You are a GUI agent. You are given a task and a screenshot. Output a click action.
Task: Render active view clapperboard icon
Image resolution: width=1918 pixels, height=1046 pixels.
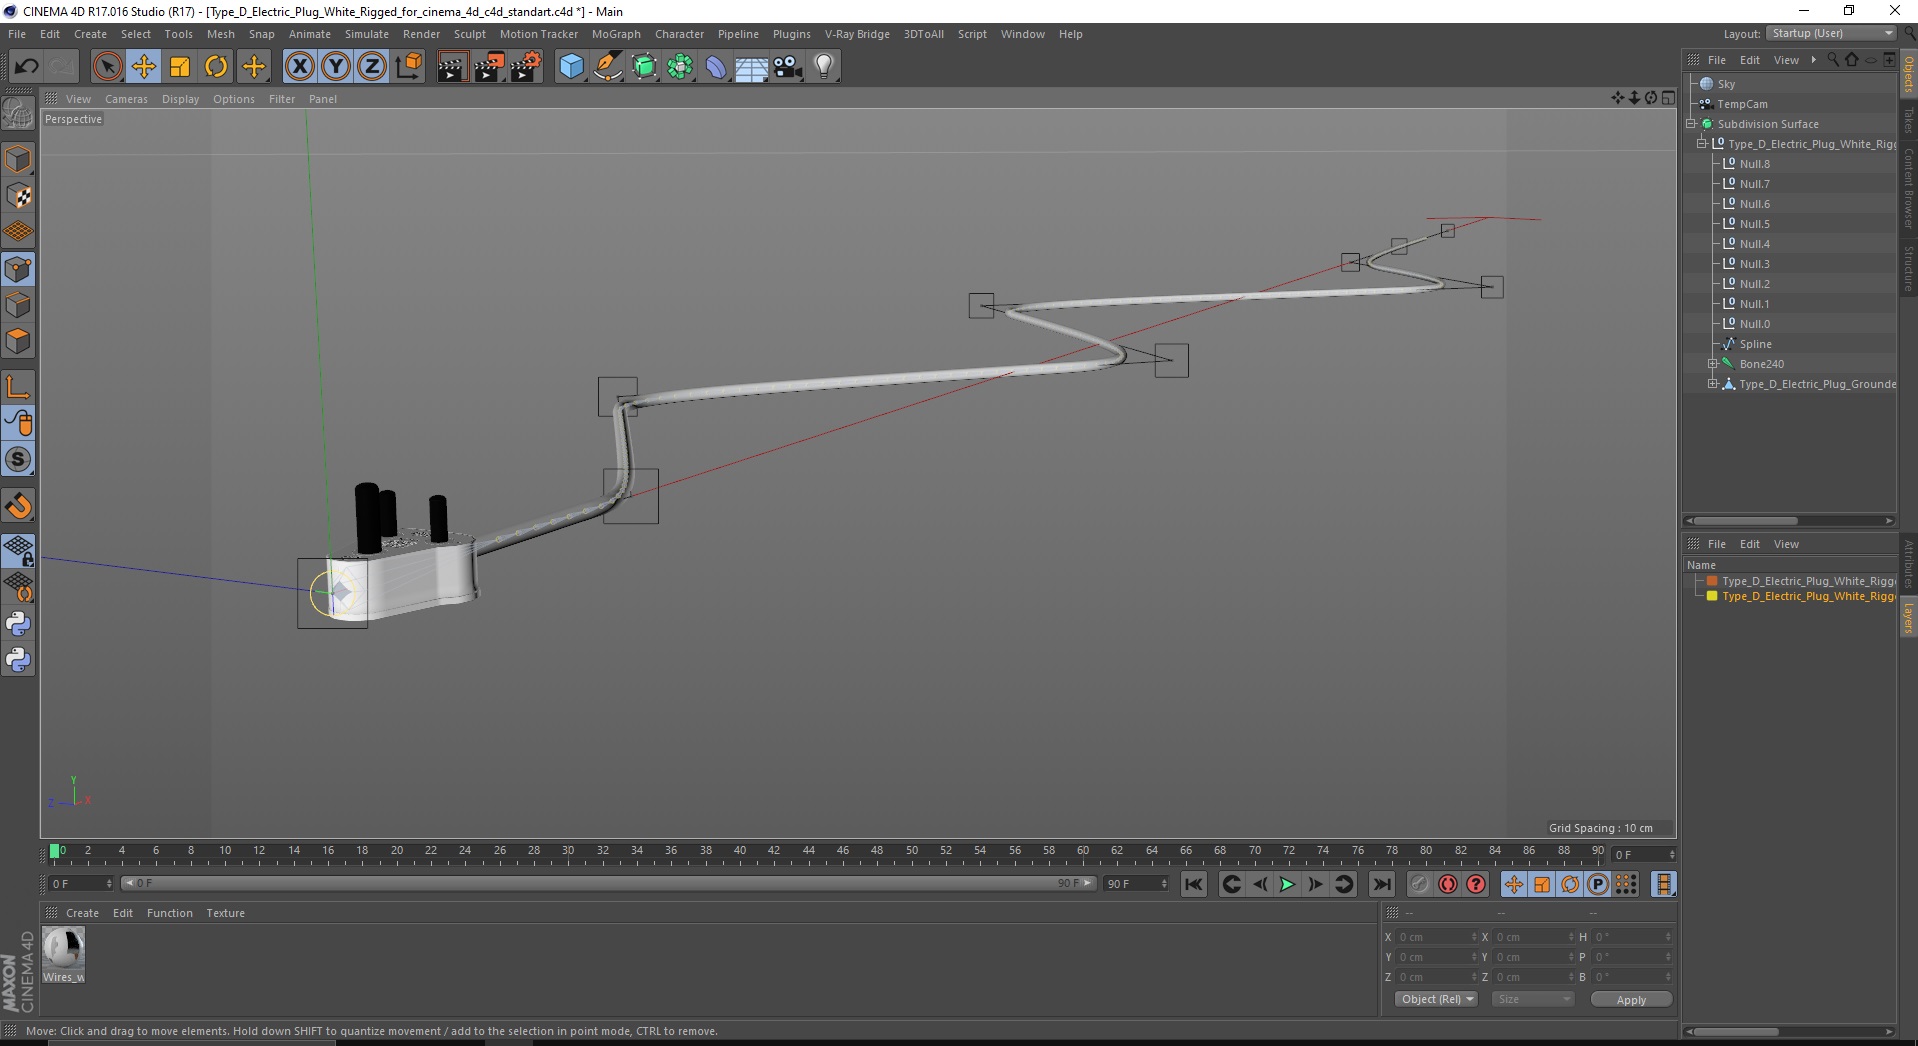click(x=452, y=67)
